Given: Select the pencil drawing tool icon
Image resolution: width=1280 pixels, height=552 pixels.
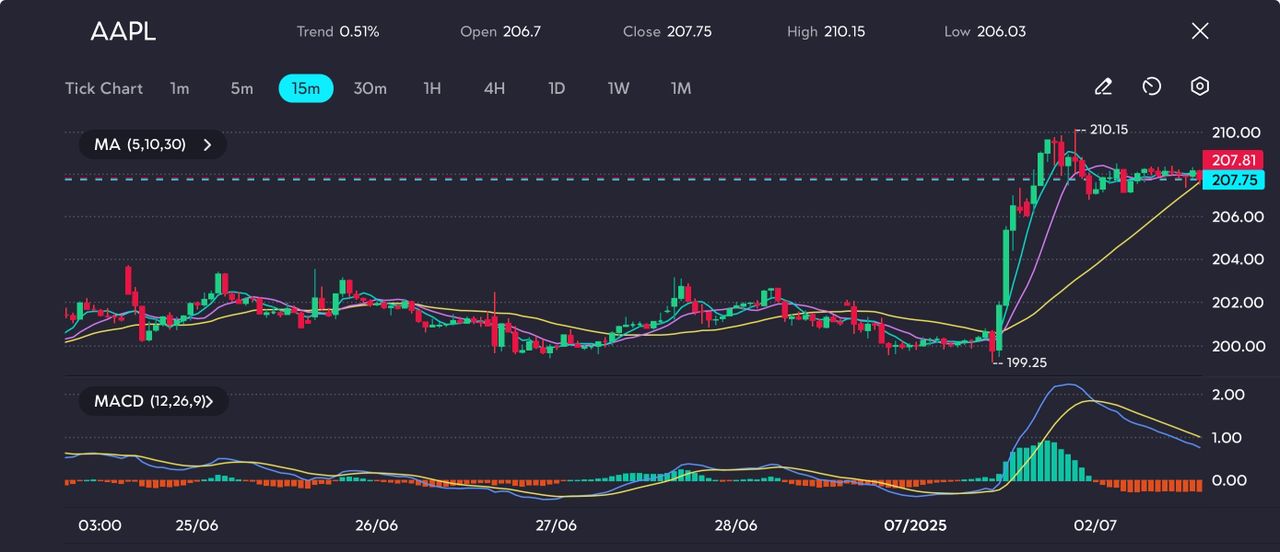Looking at the screenshot, I should coord(1103,87).
